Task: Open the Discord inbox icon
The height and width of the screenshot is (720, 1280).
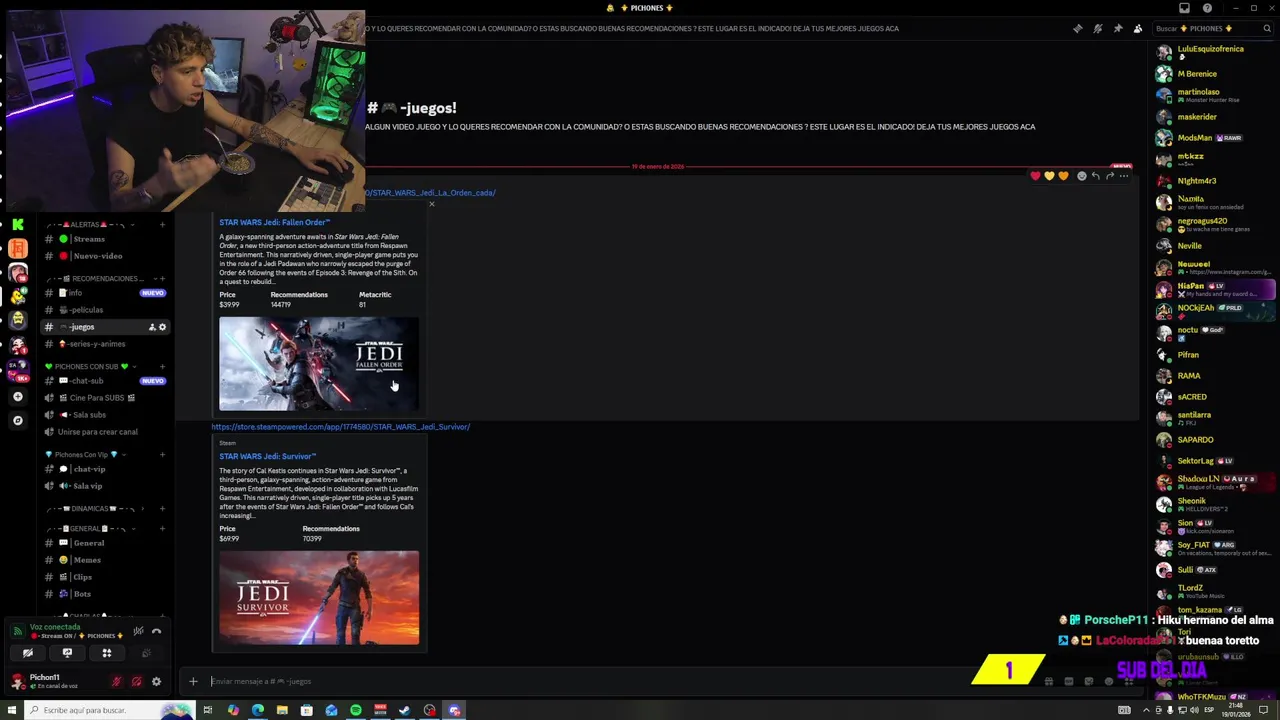Action: tap(1185, 8)
